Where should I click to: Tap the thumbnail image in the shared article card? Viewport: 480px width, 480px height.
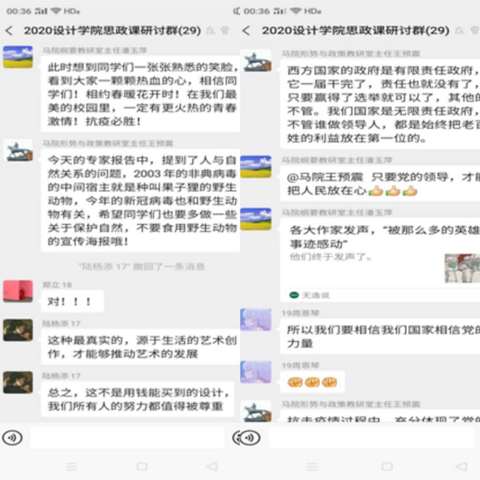tap(462, 268)
